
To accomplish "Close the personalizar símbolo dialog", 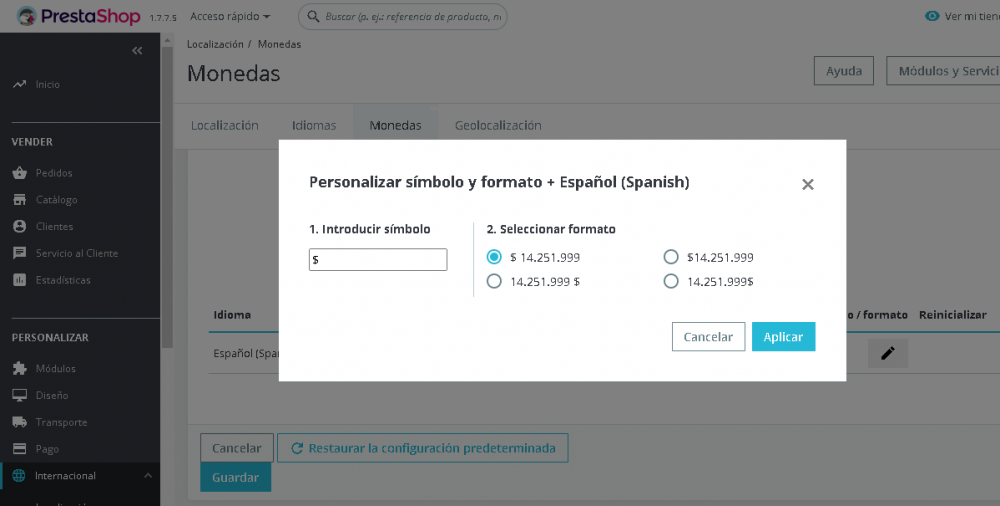I will (x=808, y=185).
